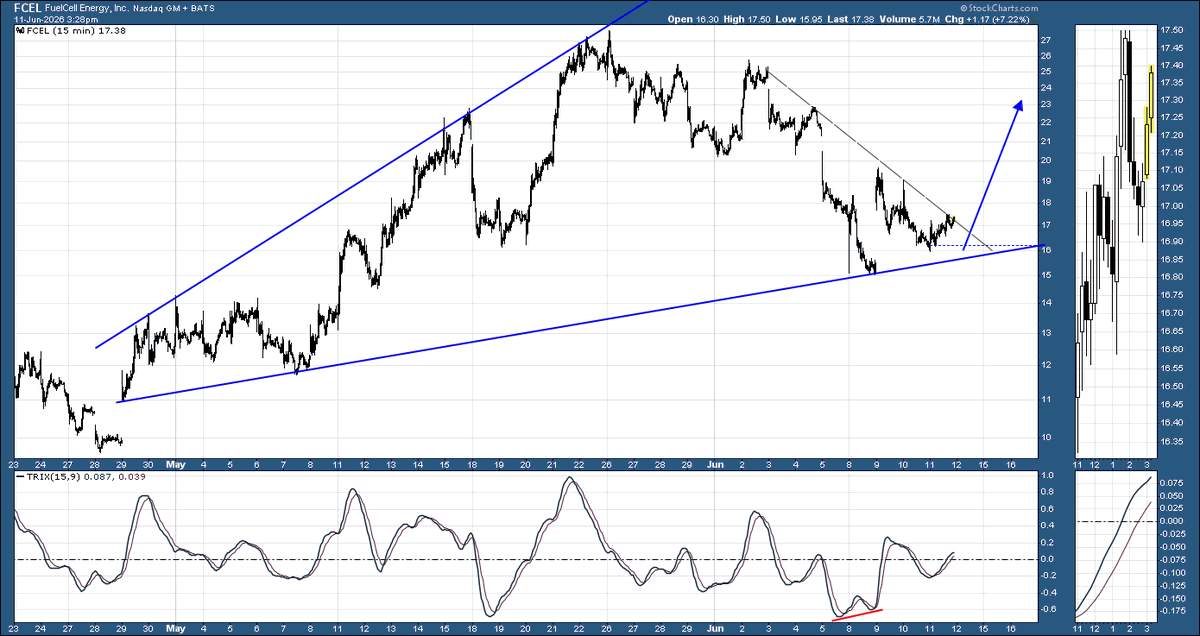Click price axis label 20 on main chart

tap(1045, 160)
